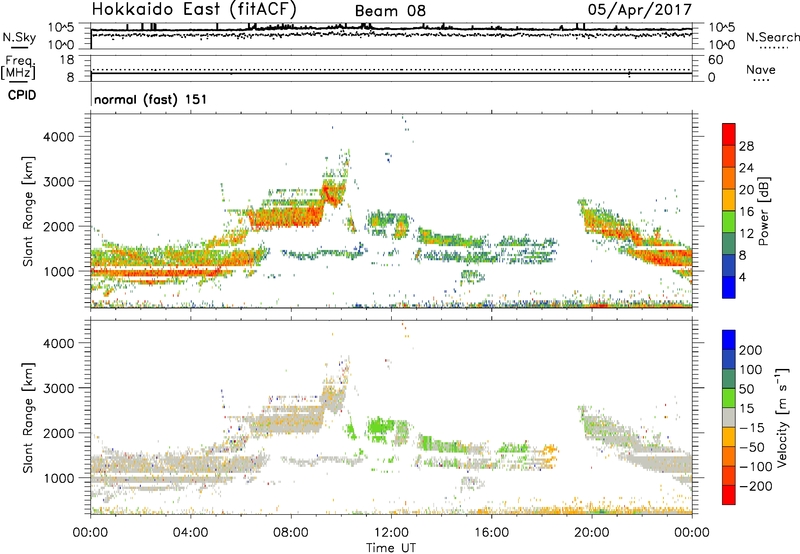Click the "-50" label on the velocity colorbar
The height and width of the screenshot is (554, 800).
pyautogui.click(x=752, y=447)
